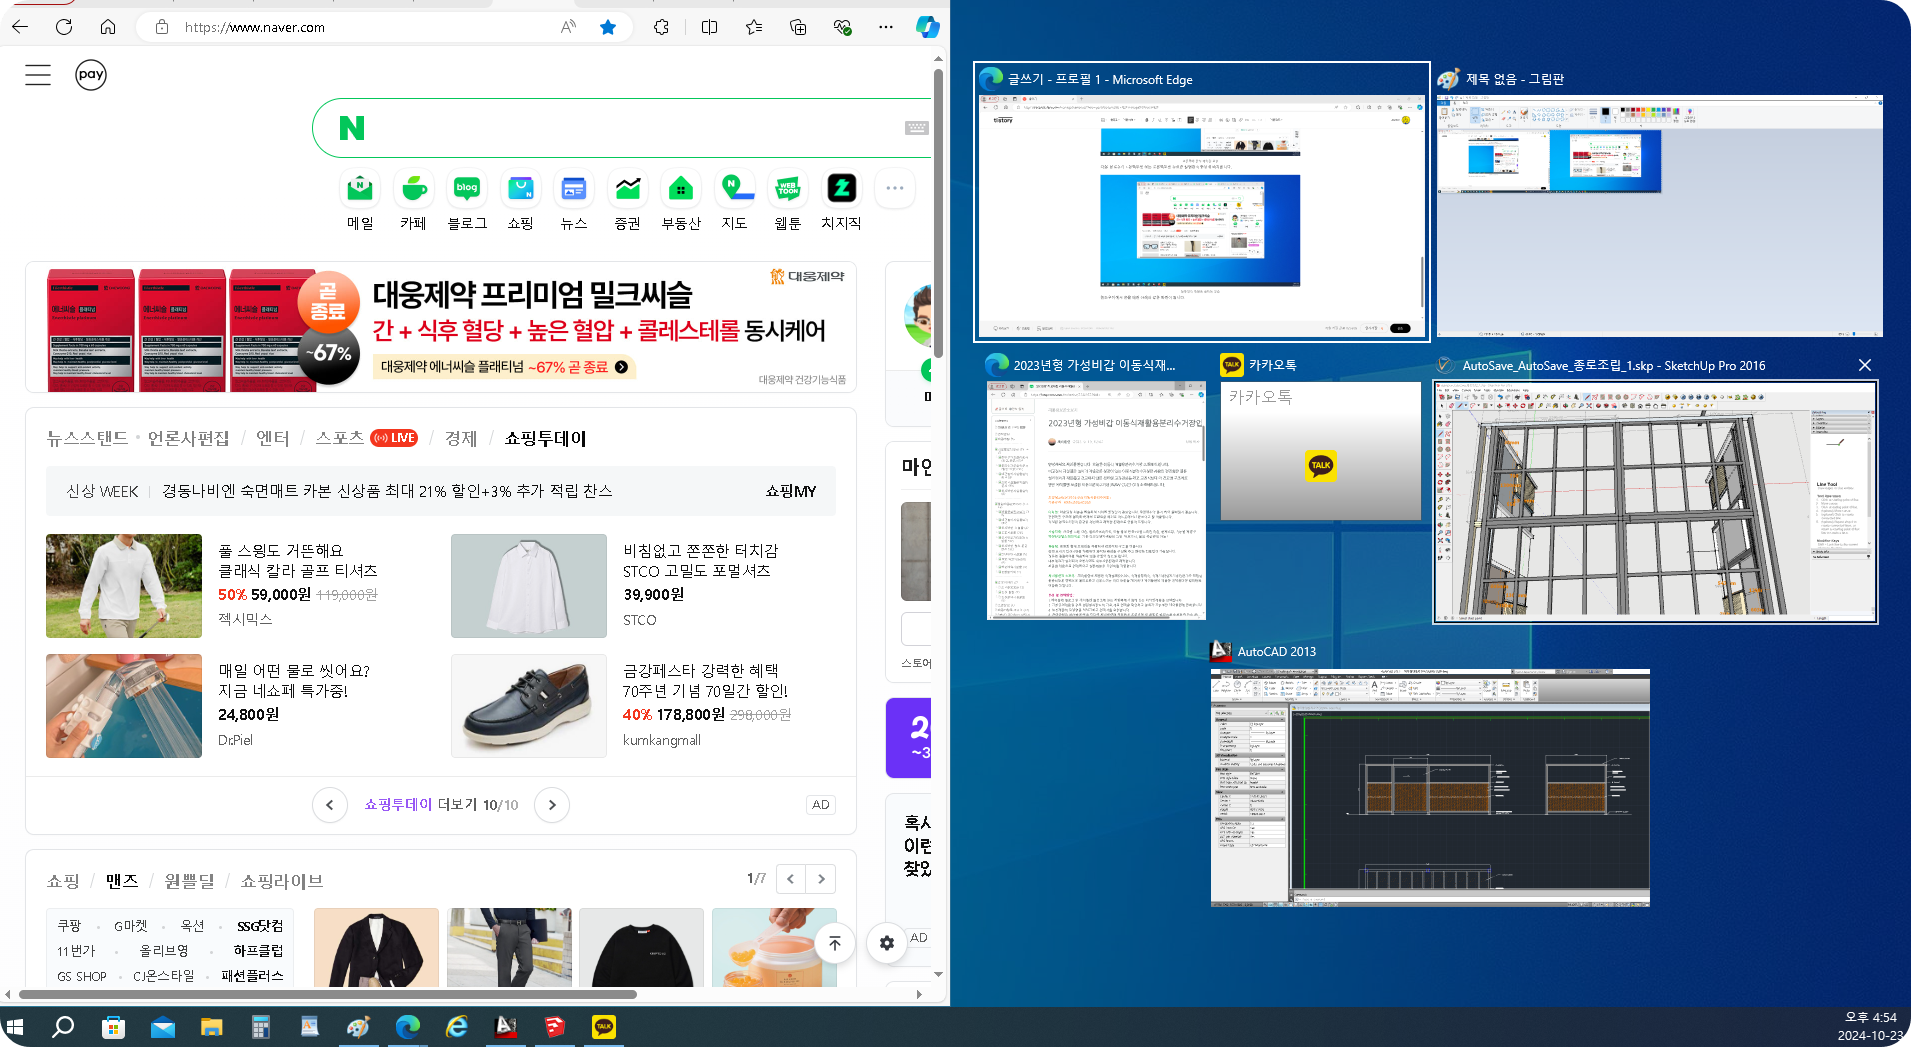Open 쿠팡 store link
This screenshot has height=1047, width=1911.
[69, 926]
